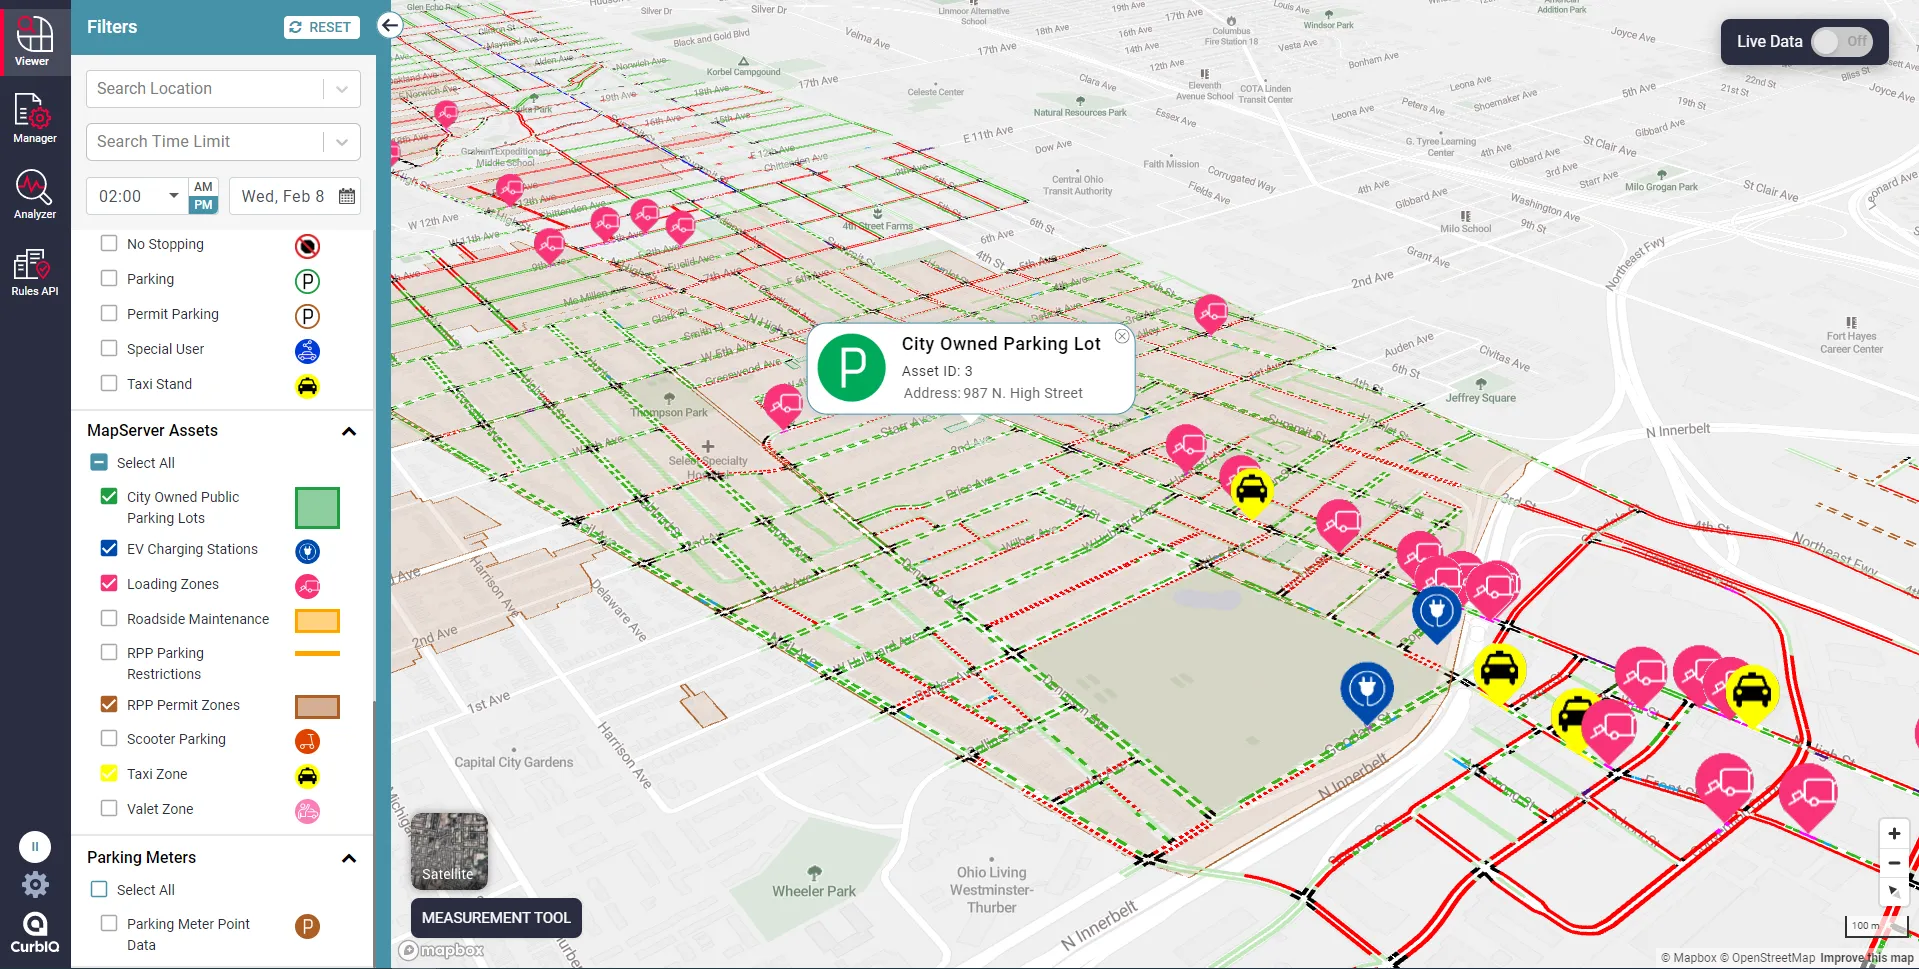Click the RESET filters button
Screen dimensions: 1919x969
point(321,27)
